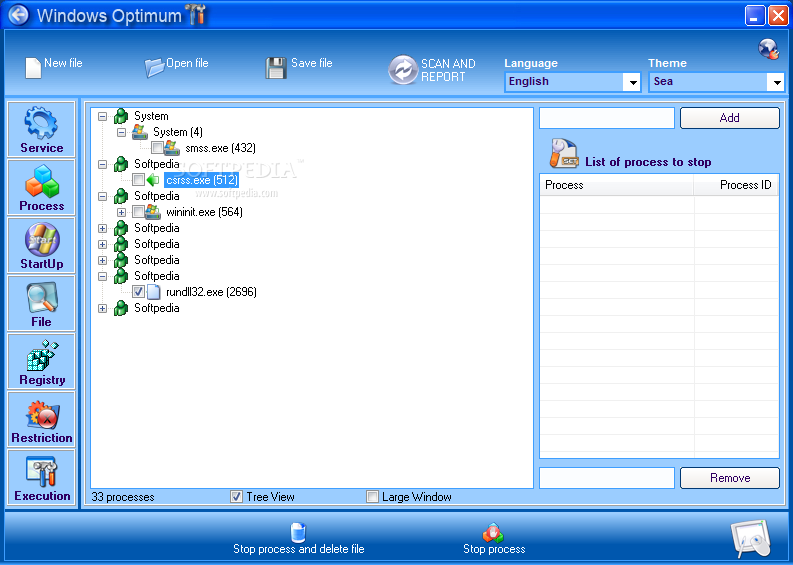Click Stop process and delete file label
Screen dimensions: 793x565
click(298, 549)
